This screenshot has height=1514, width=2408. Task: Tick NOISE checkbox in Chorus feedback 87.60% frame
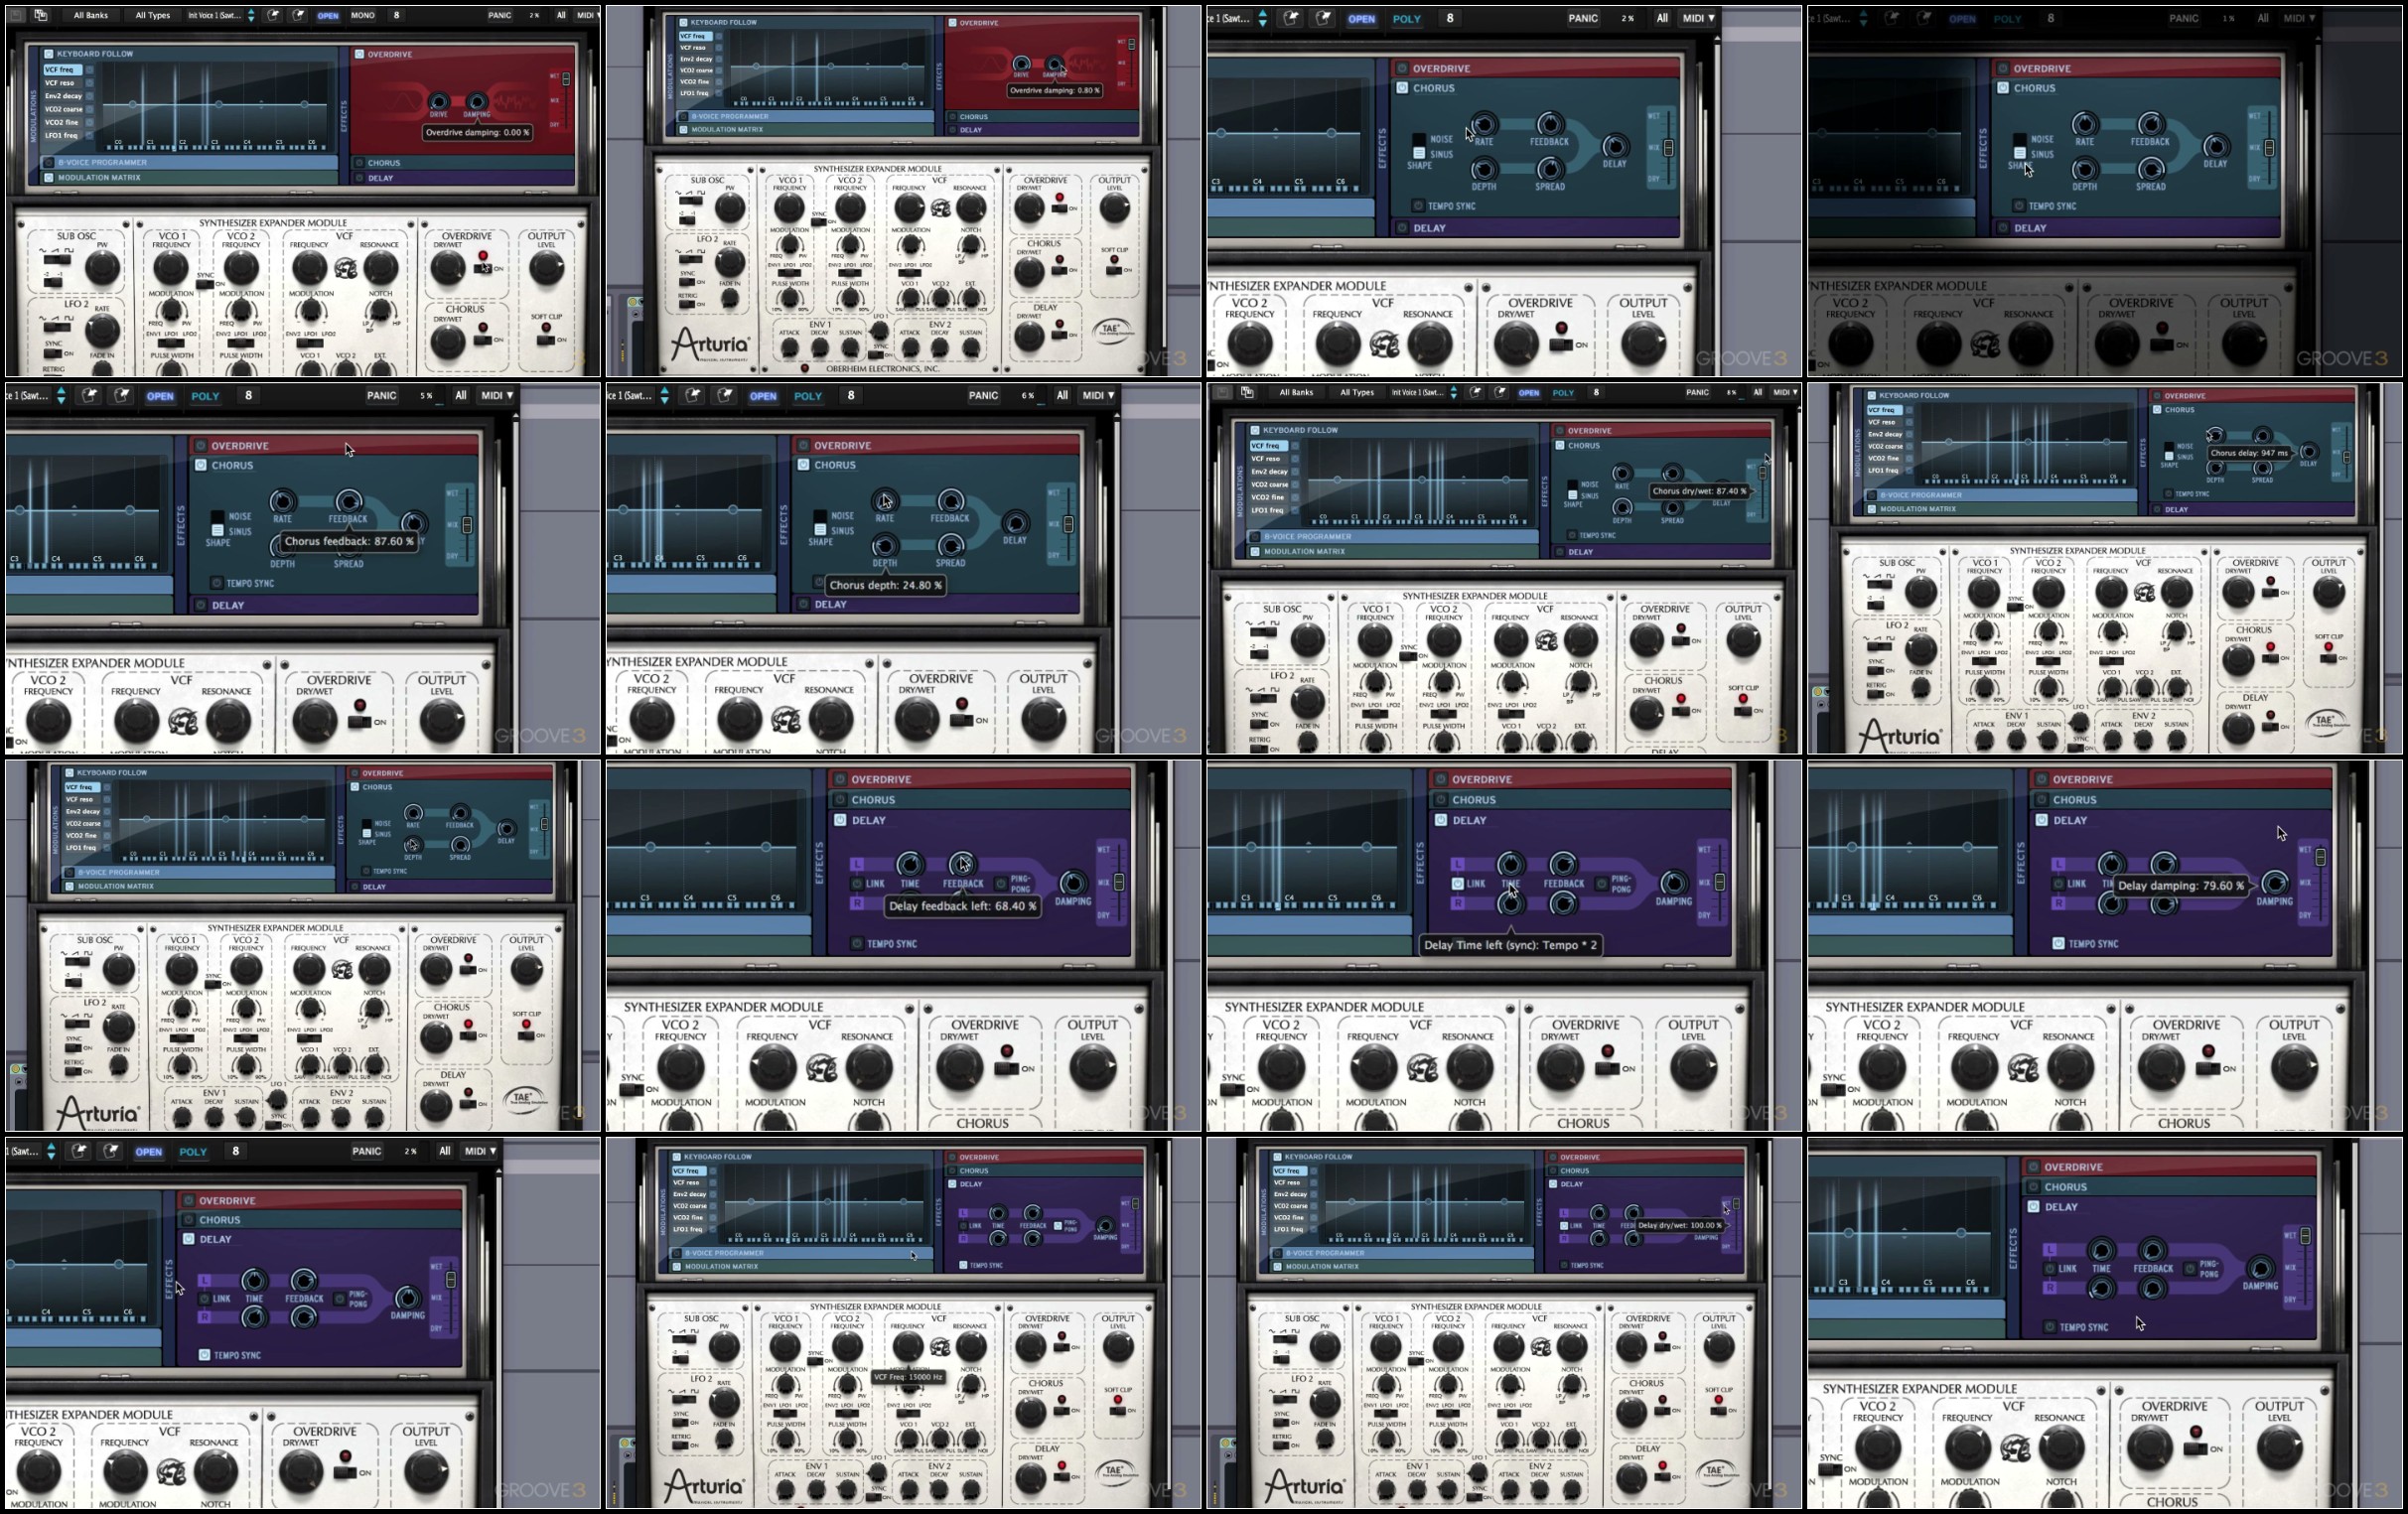tap(217, 517)
